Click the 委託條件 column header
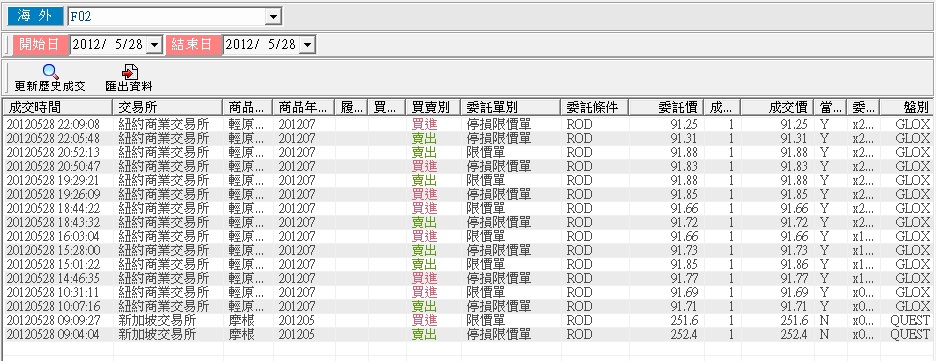936x361 pixels. (x=595, y=107)
